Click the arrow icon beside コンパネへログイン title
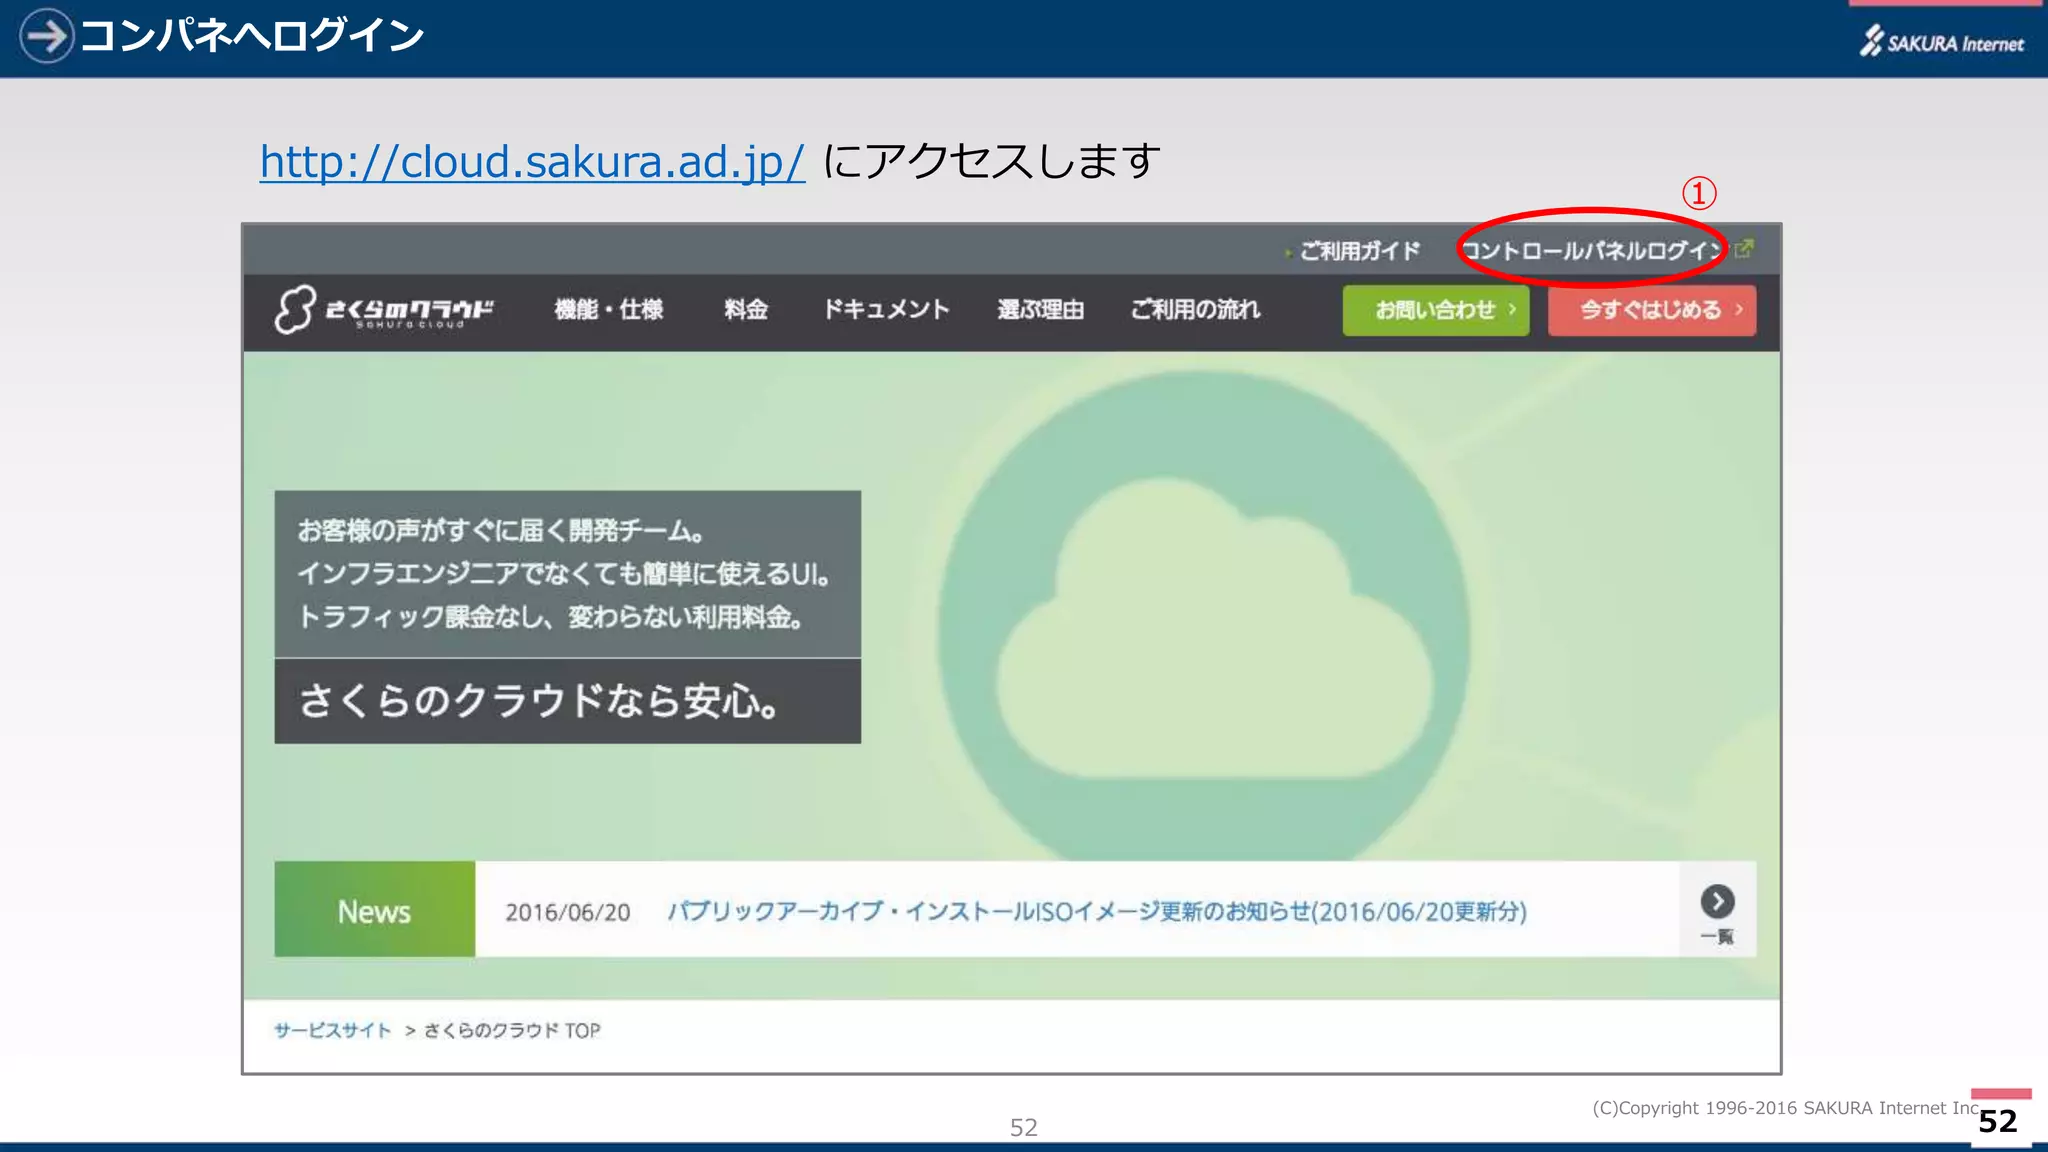This screenshot has width=2048, height=1152. 46,36
